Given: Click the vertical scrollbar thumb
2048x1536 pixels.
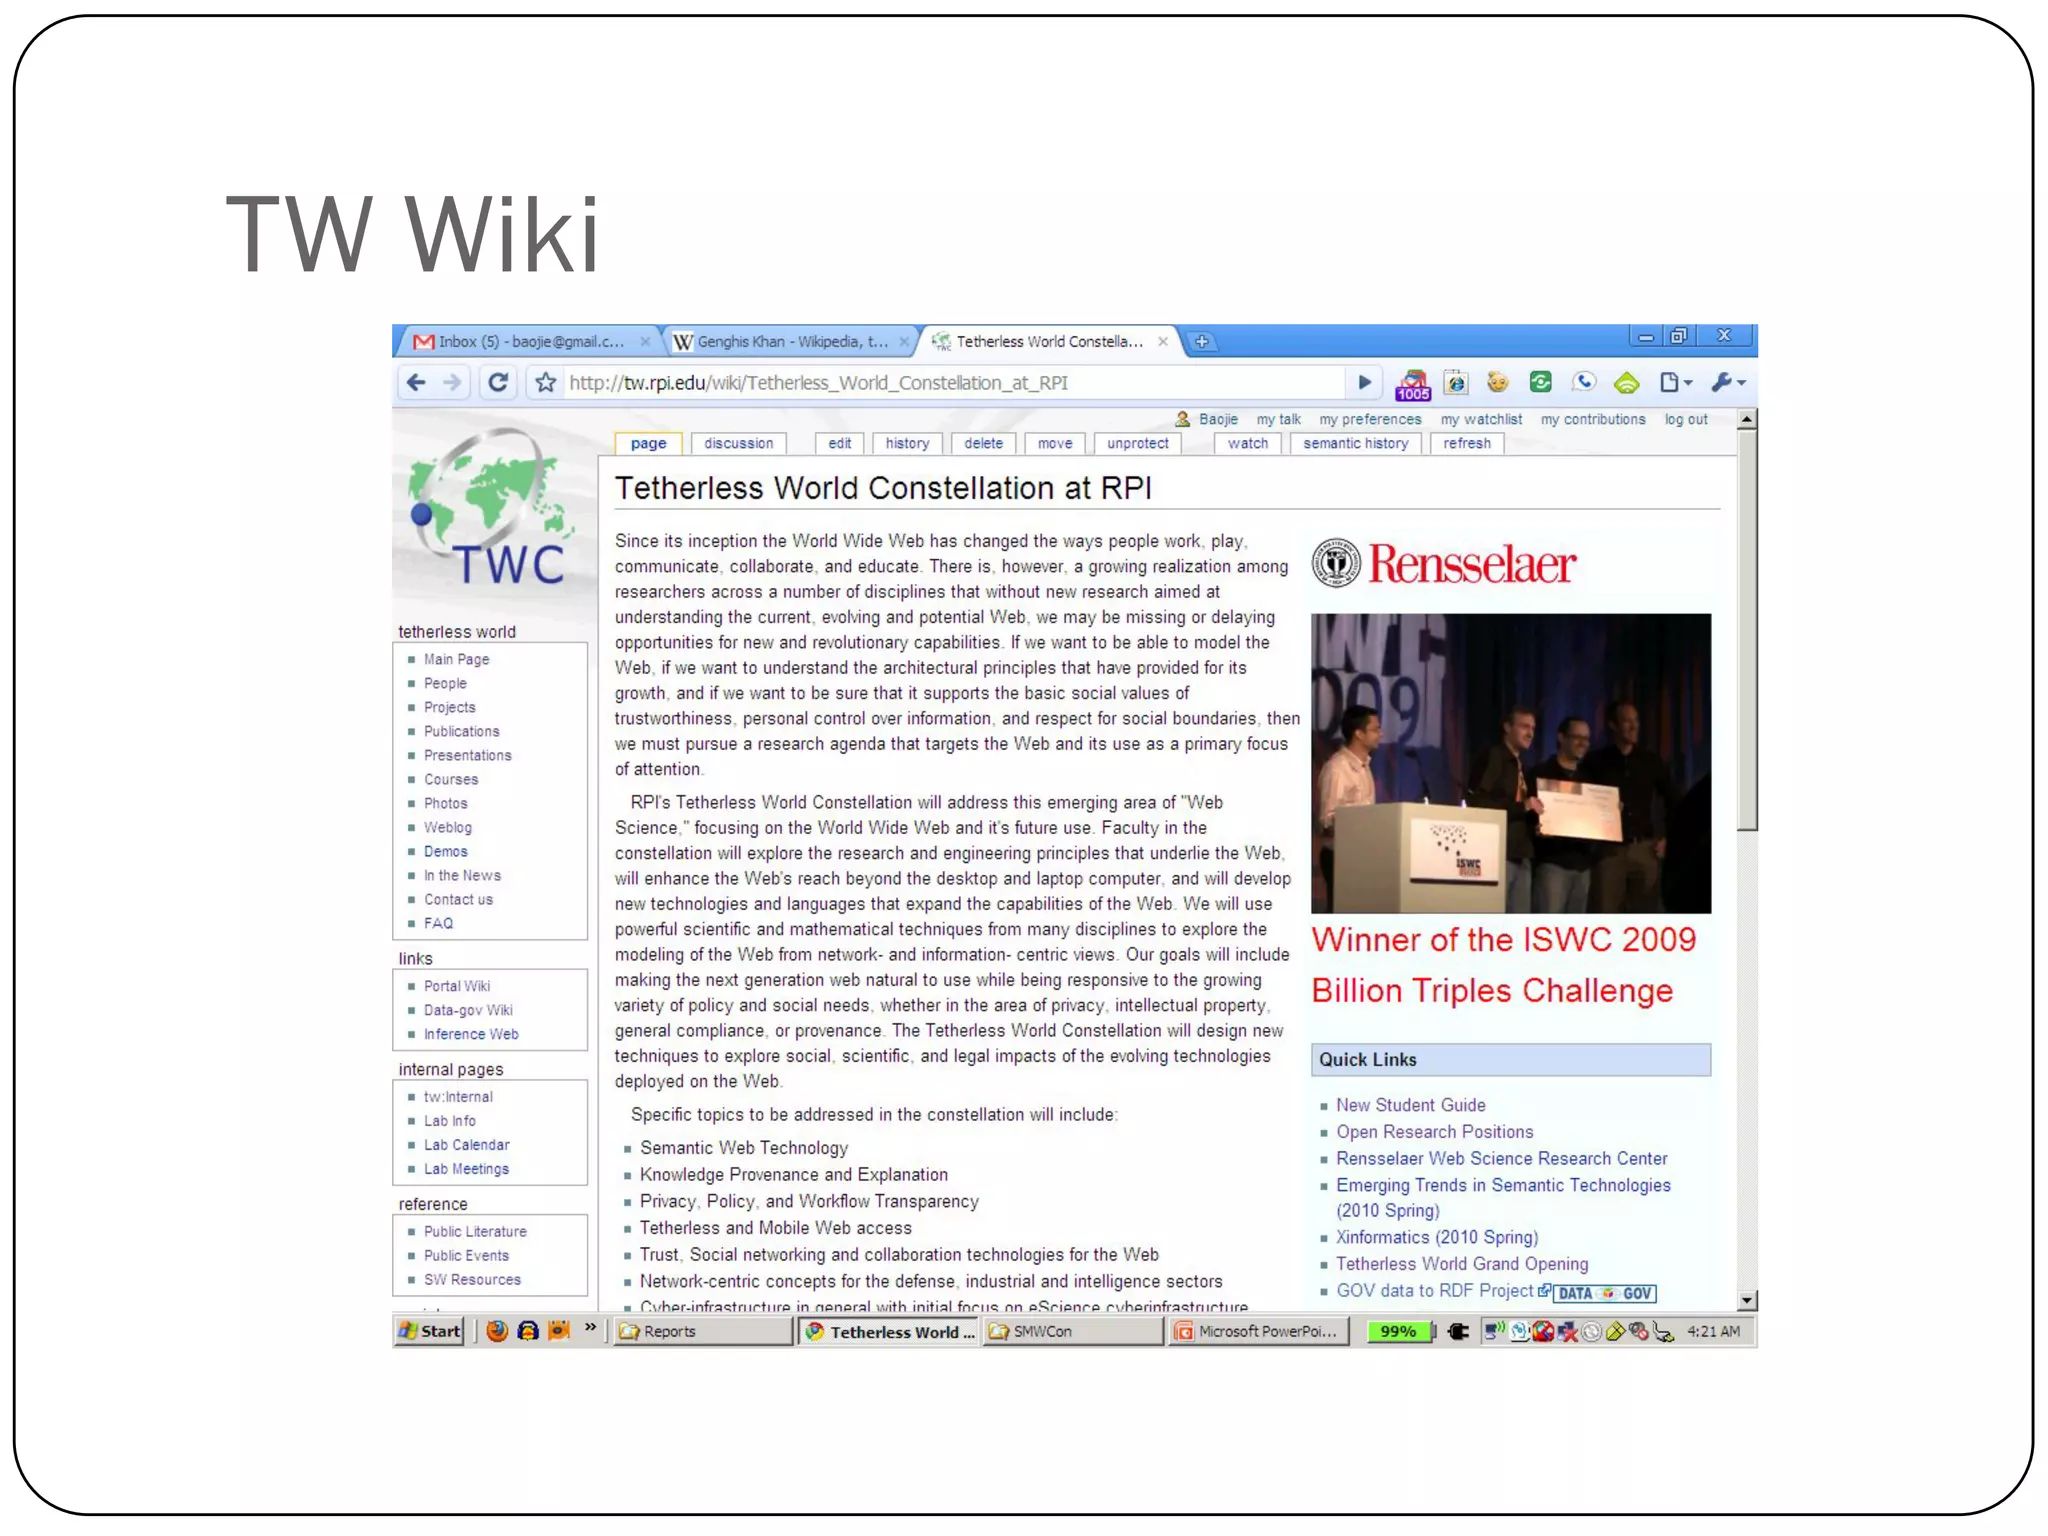Looking at the screenshot, I should pyautogui.click(x=1747, y=631).
